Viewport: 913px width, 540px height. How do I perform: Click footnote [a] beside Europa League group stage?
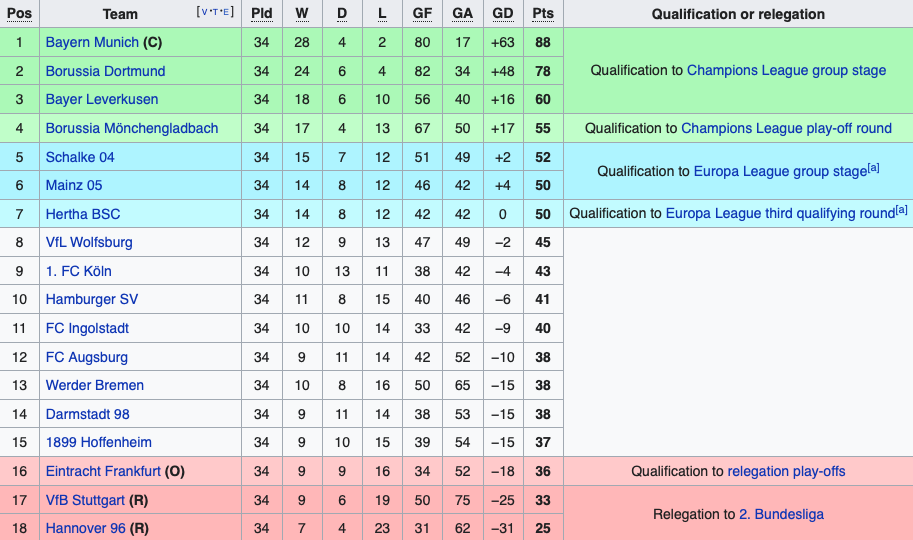point(874,168)
